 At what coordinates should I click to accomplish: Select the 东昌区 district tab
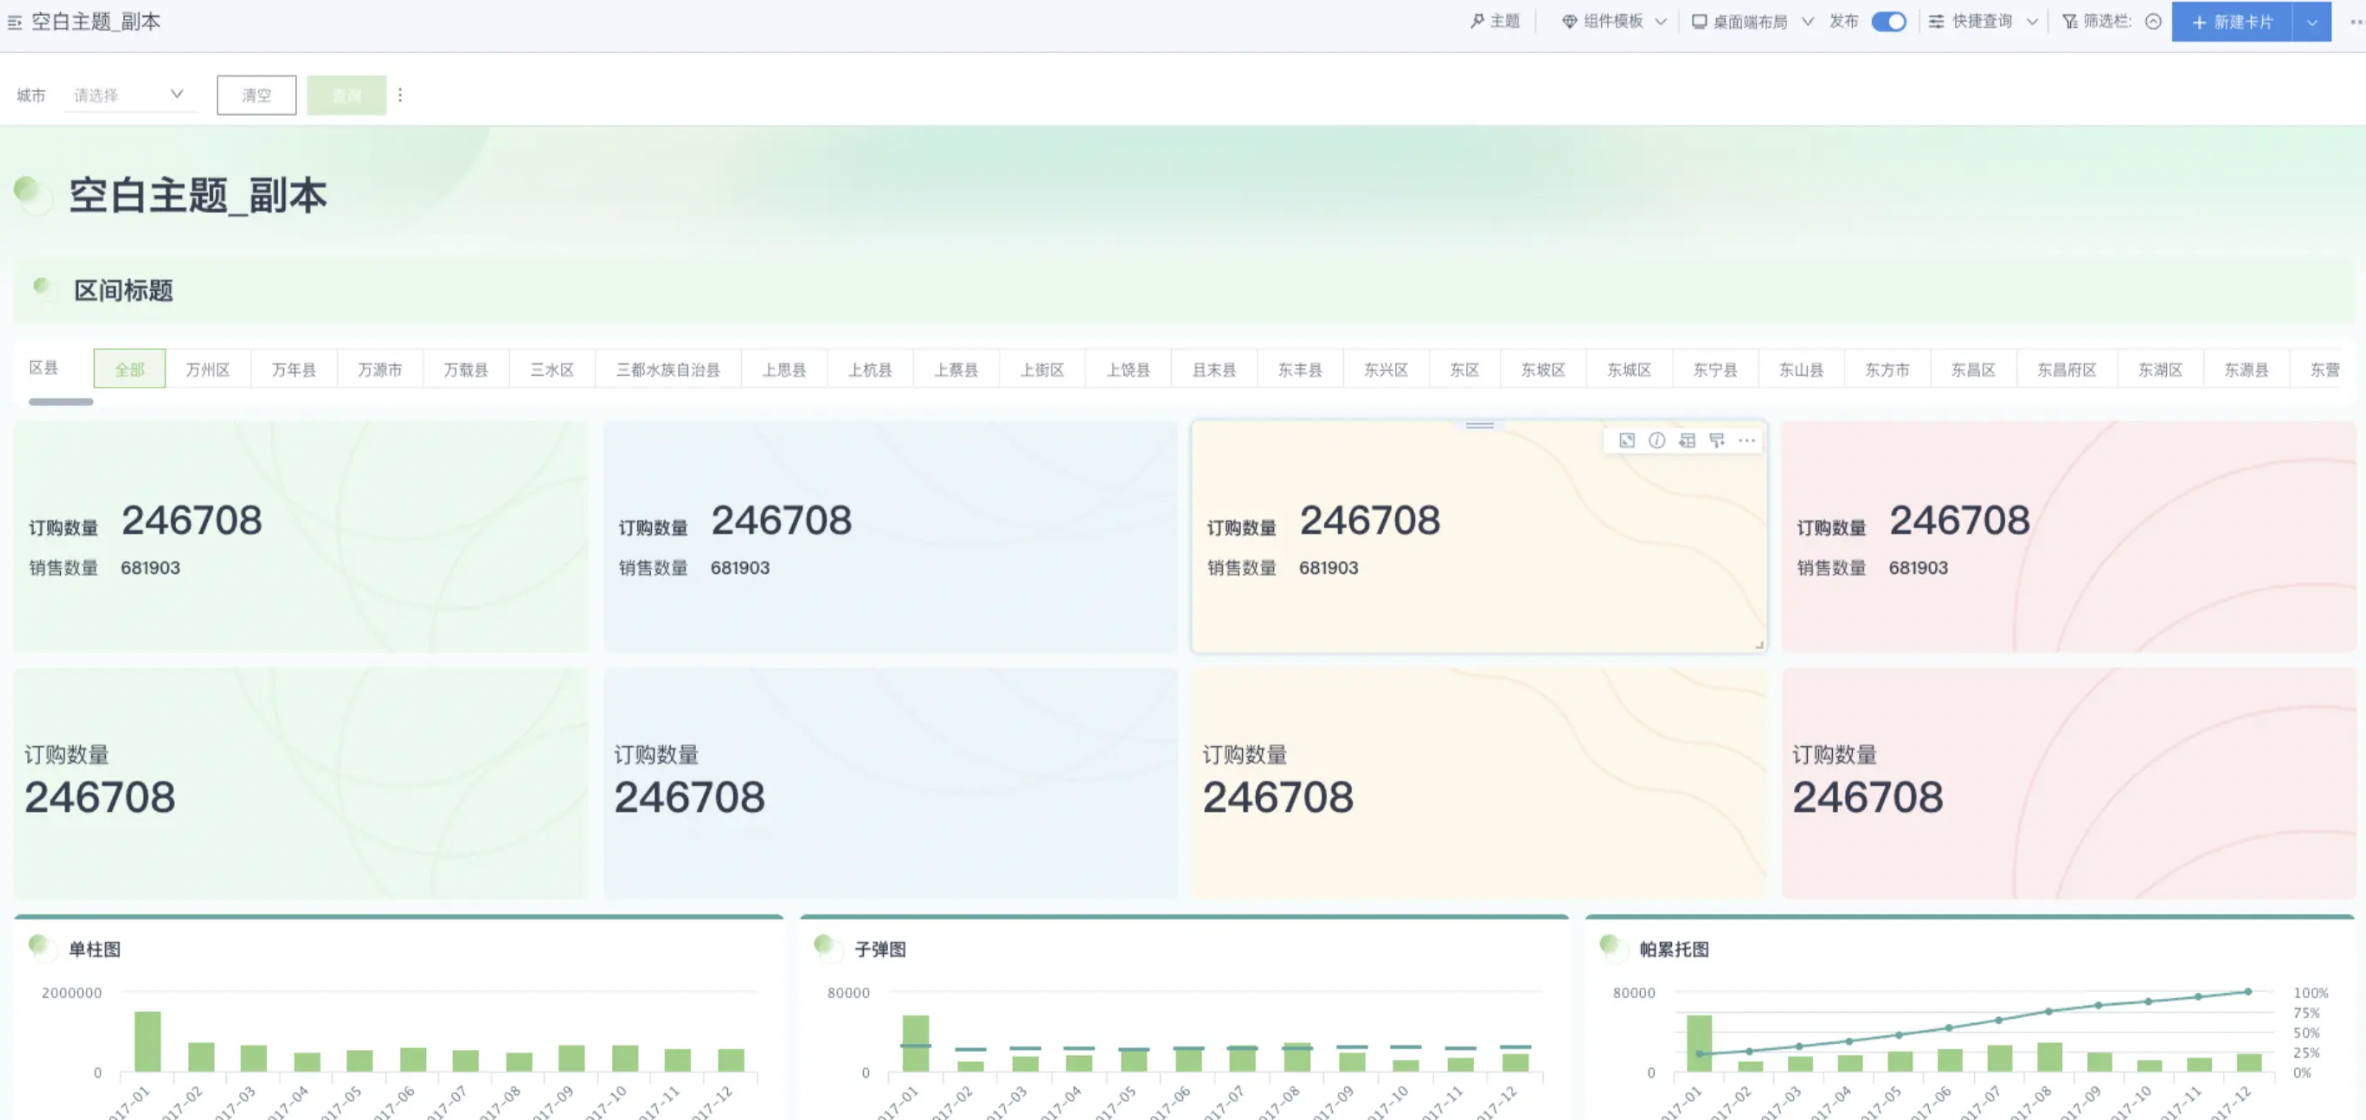pyautogui.click(x=1973, y=369)
